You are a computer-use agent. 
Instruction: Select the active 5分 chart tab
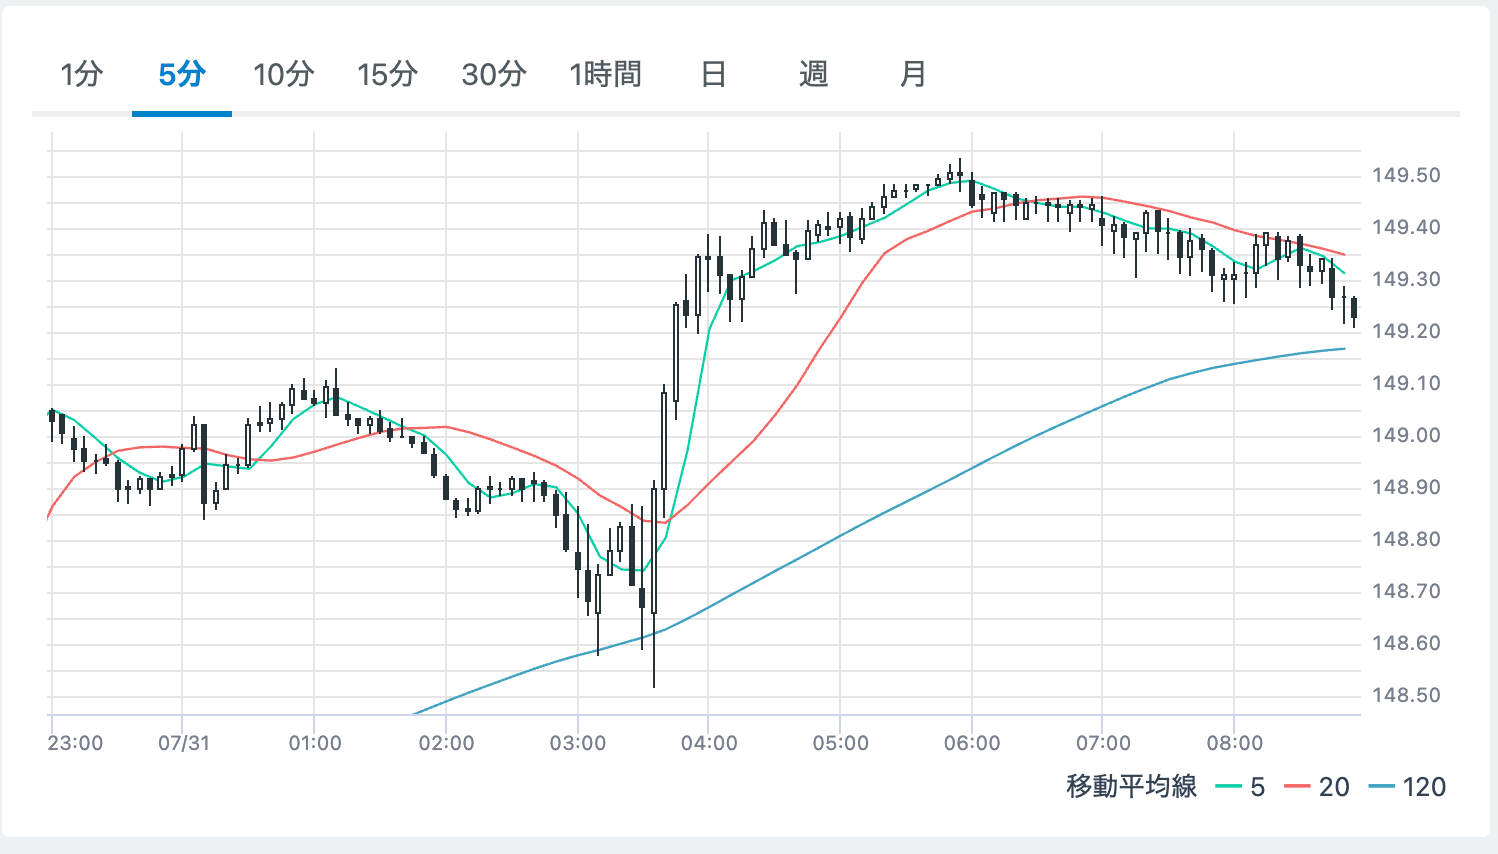coord(182,74)
